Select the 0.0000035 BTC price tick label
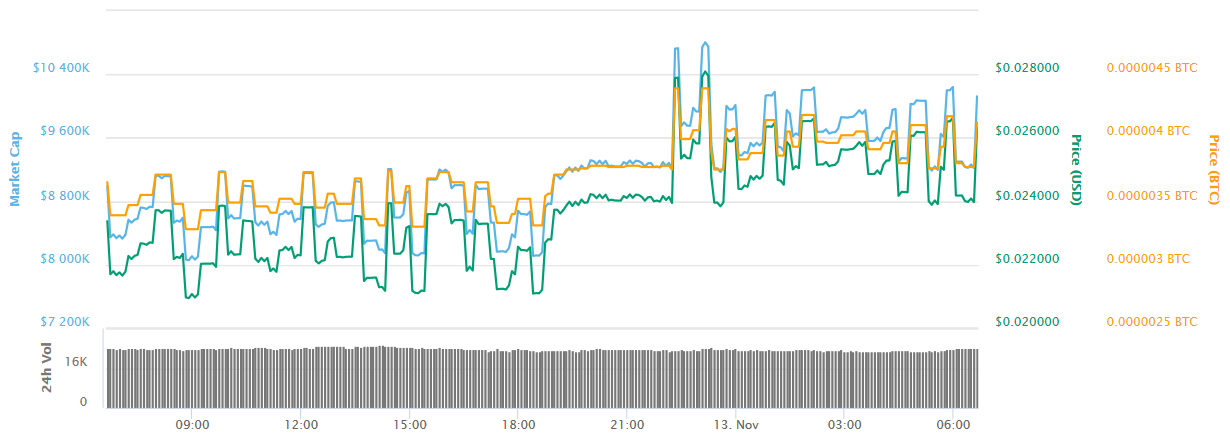Screen dimensions: 1230x444 tap(1151, 196)
